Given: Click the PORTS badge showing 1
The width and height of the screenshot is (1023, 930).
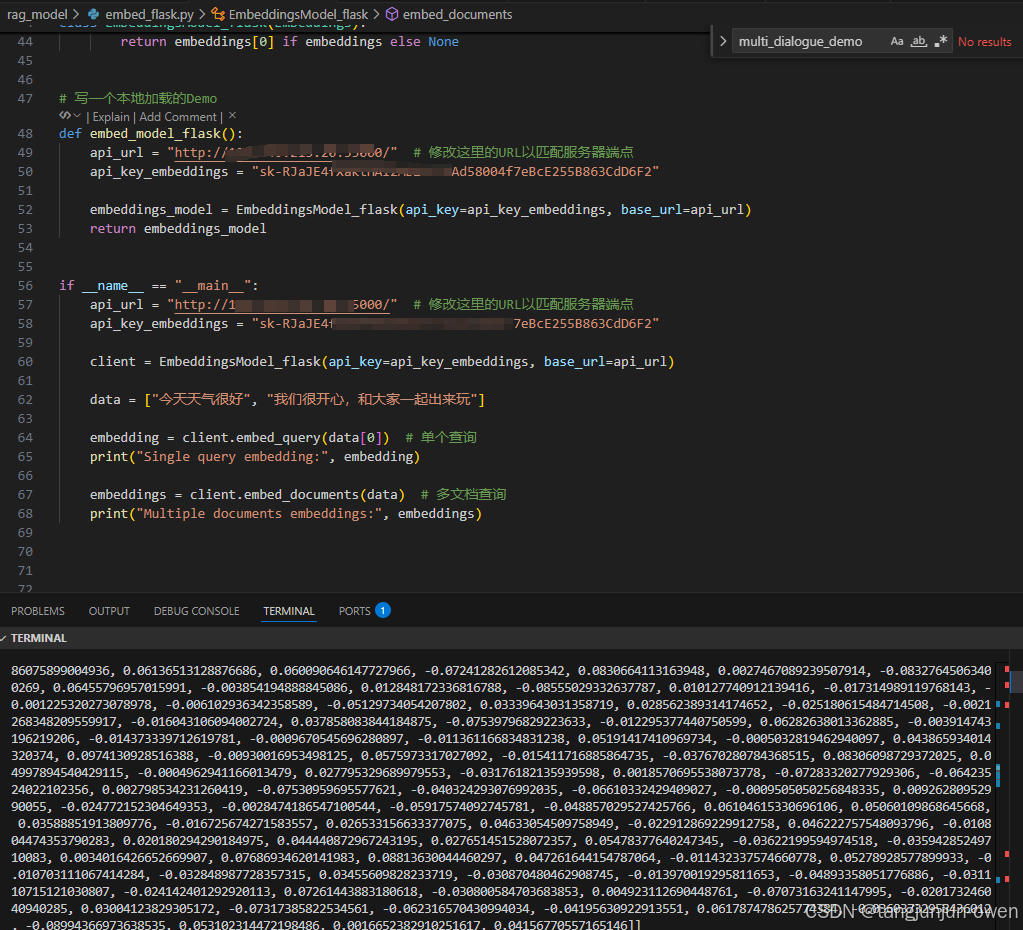Looking at the screenshot, I should 383,610.
